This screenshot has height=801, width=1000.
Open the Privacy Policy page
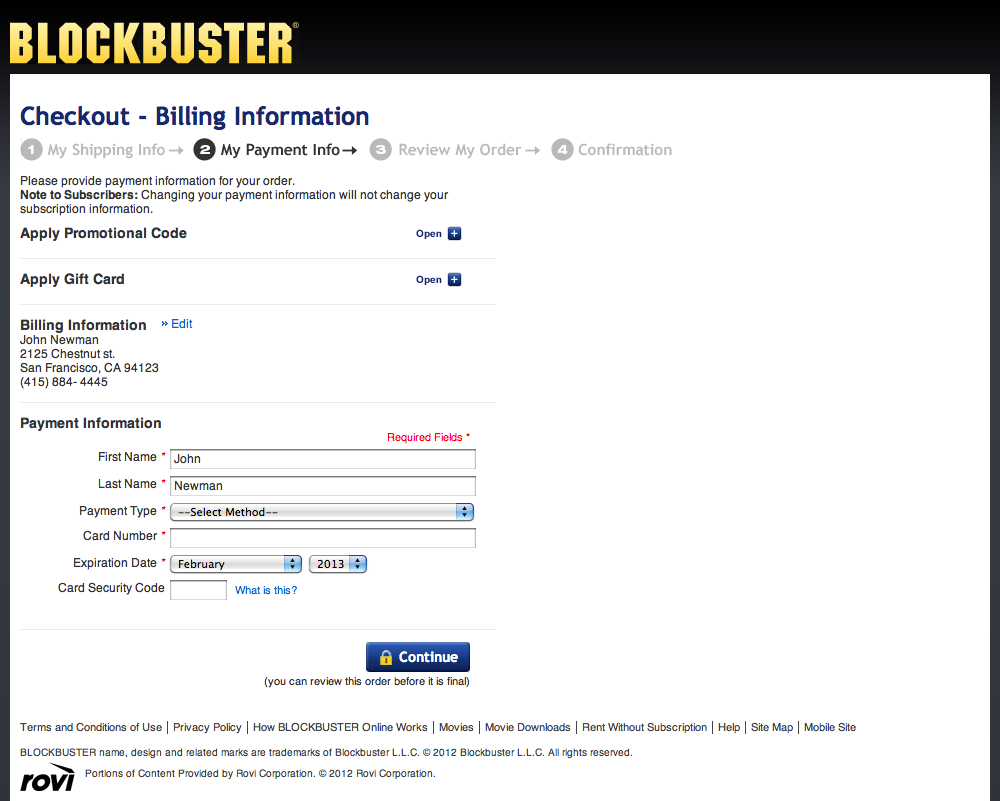point(207,727)
